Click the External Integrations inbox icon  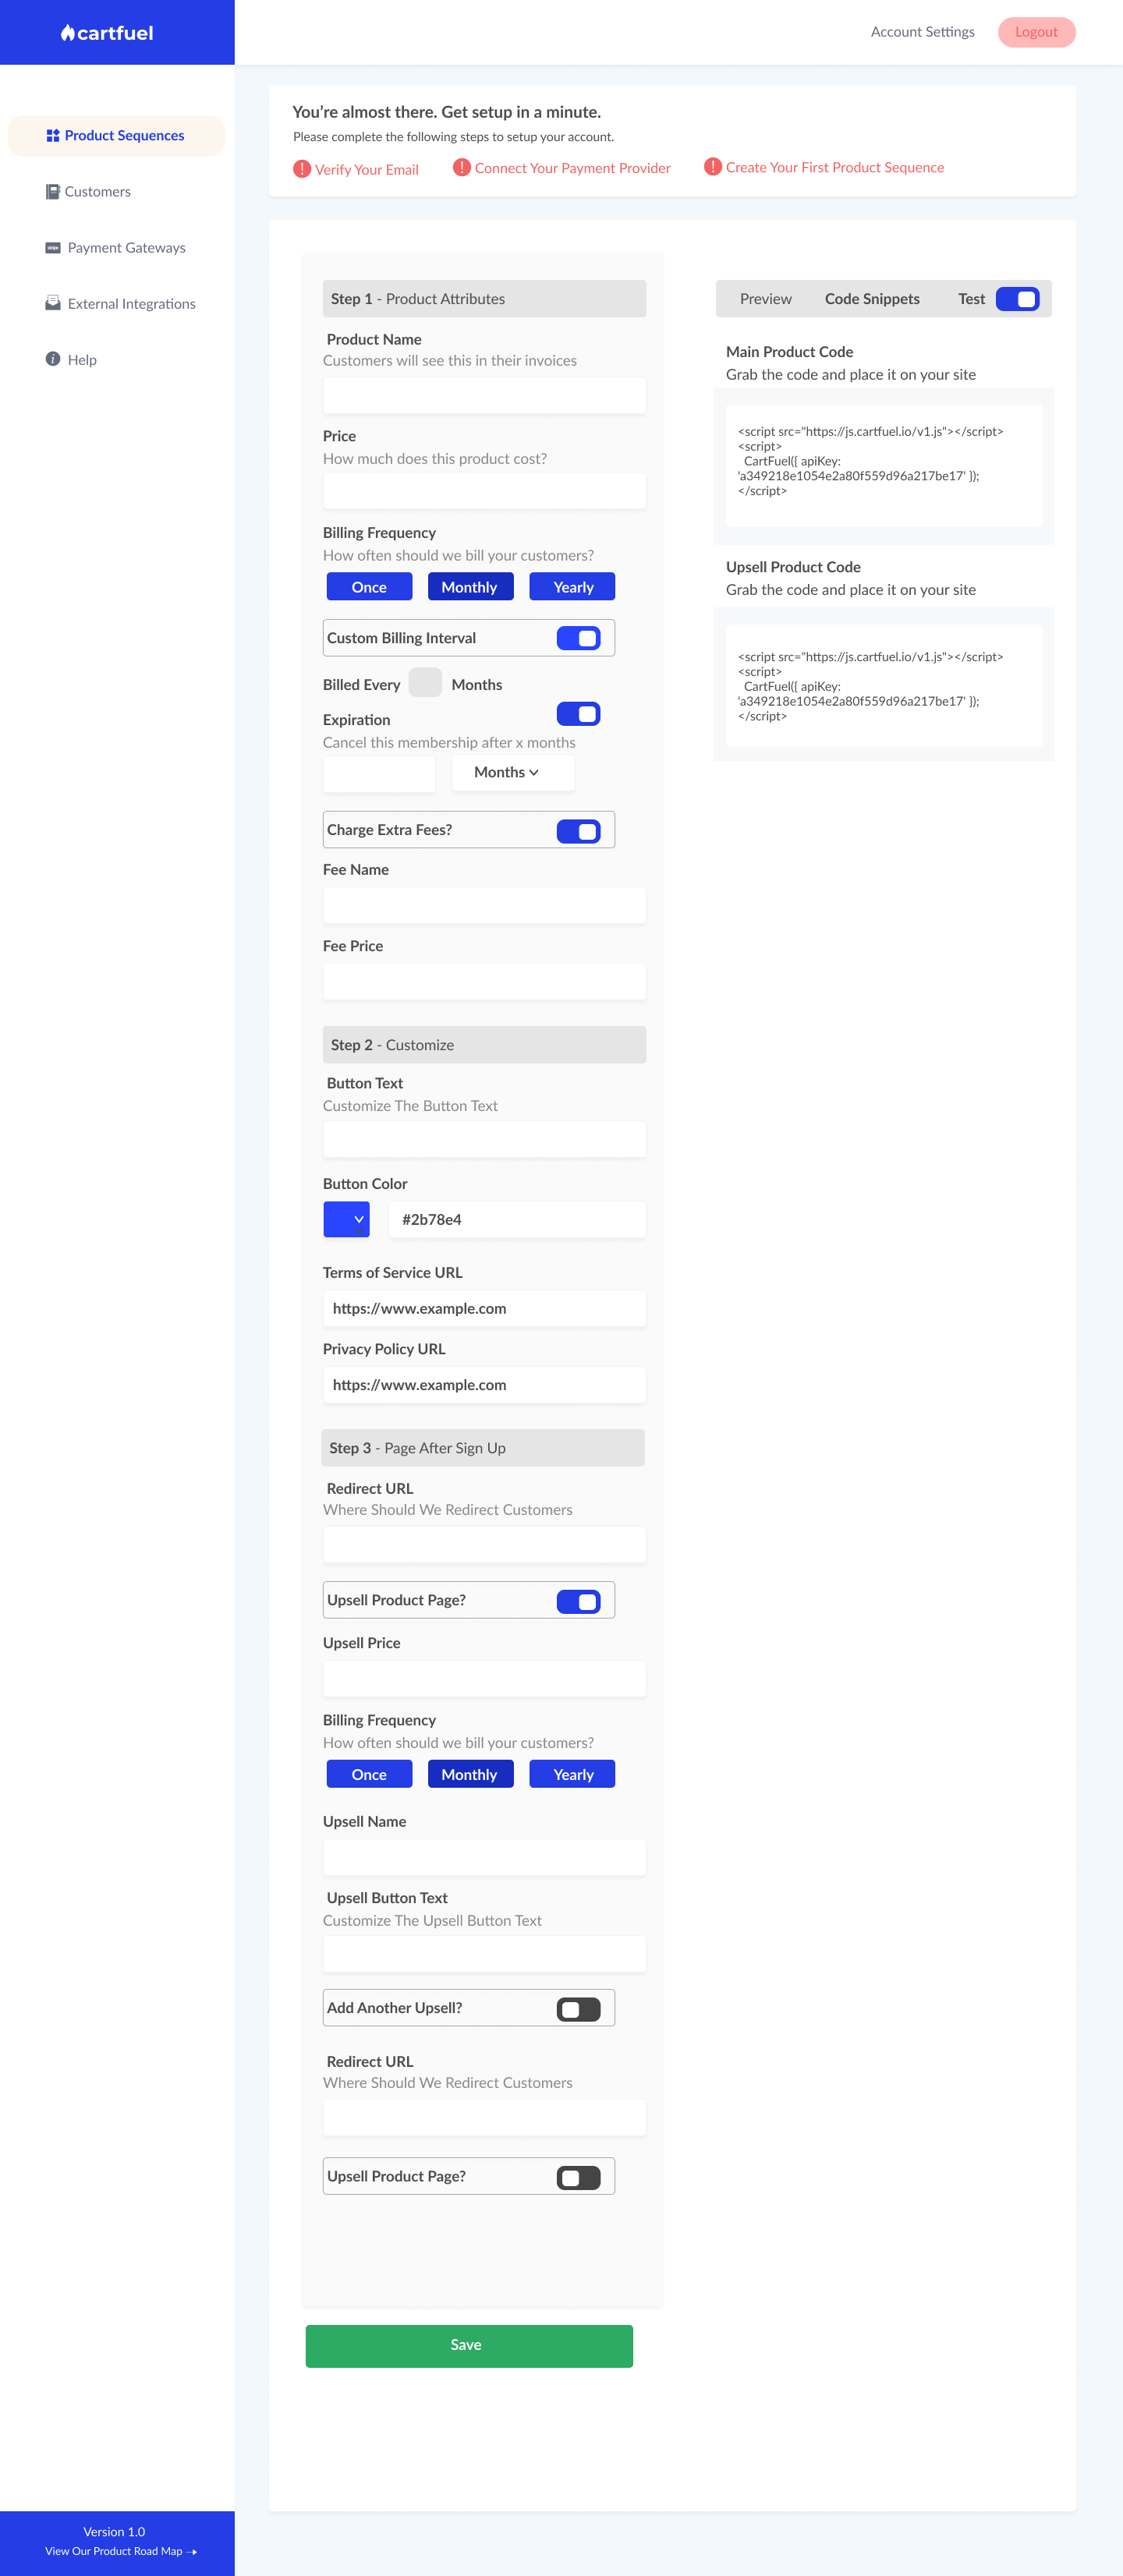tap(53, 304)
